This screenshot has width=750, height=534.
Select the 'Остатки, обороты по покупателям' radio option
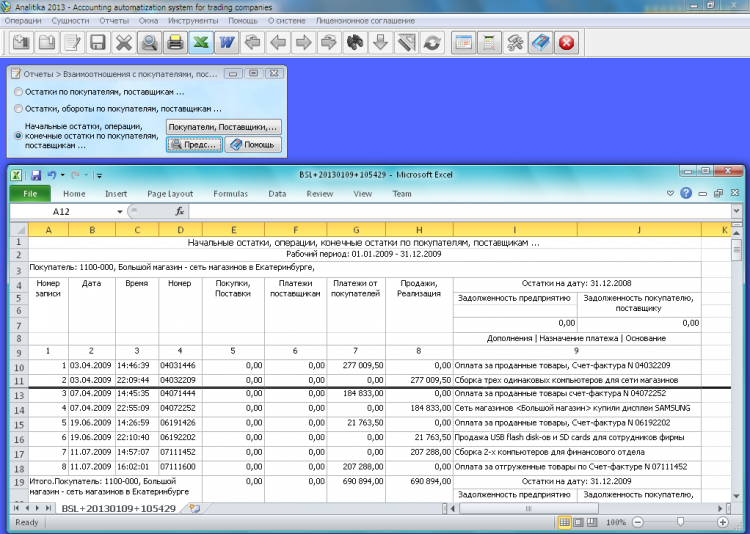[x=18, y=109]
